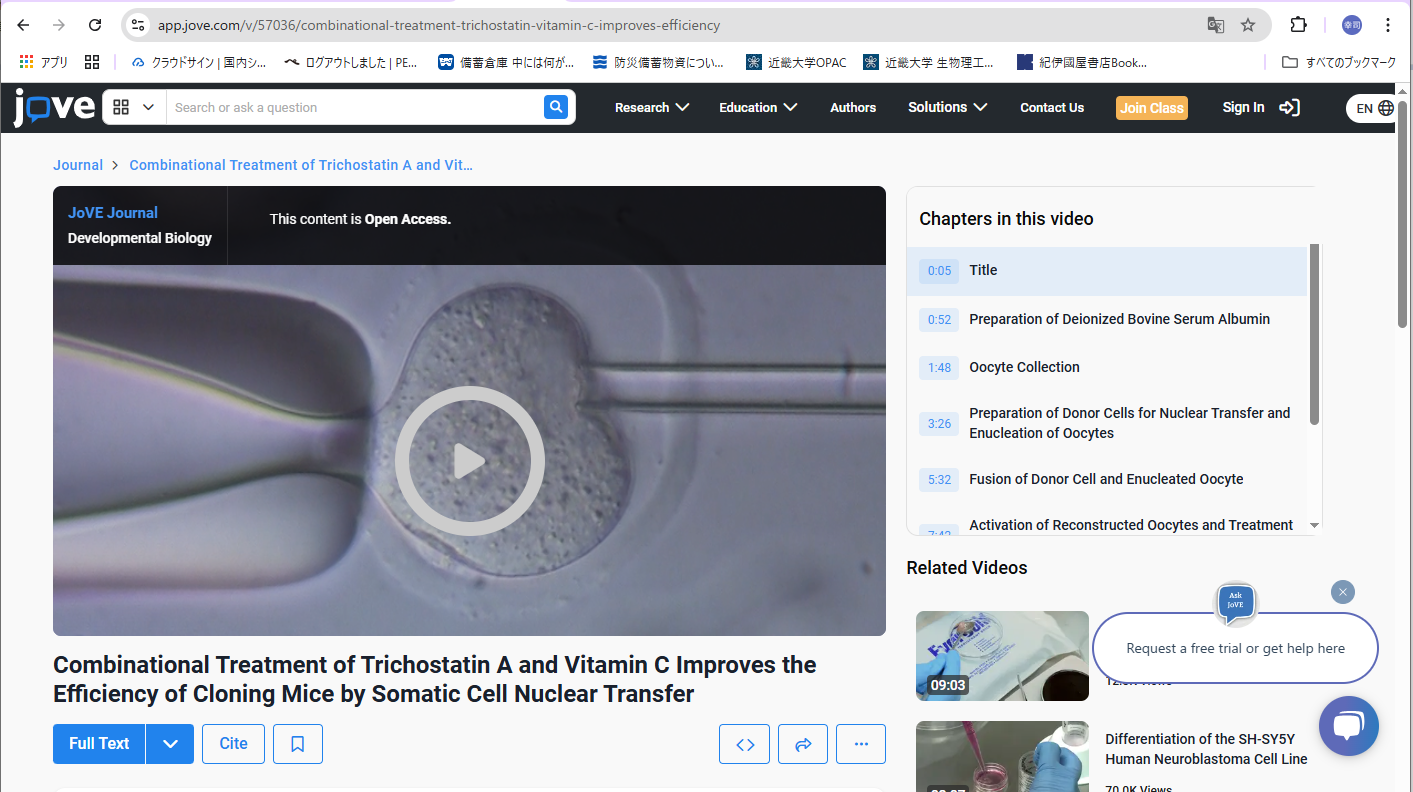
Task: Click Contact Us in navigation
Action: coord(1052,107)
